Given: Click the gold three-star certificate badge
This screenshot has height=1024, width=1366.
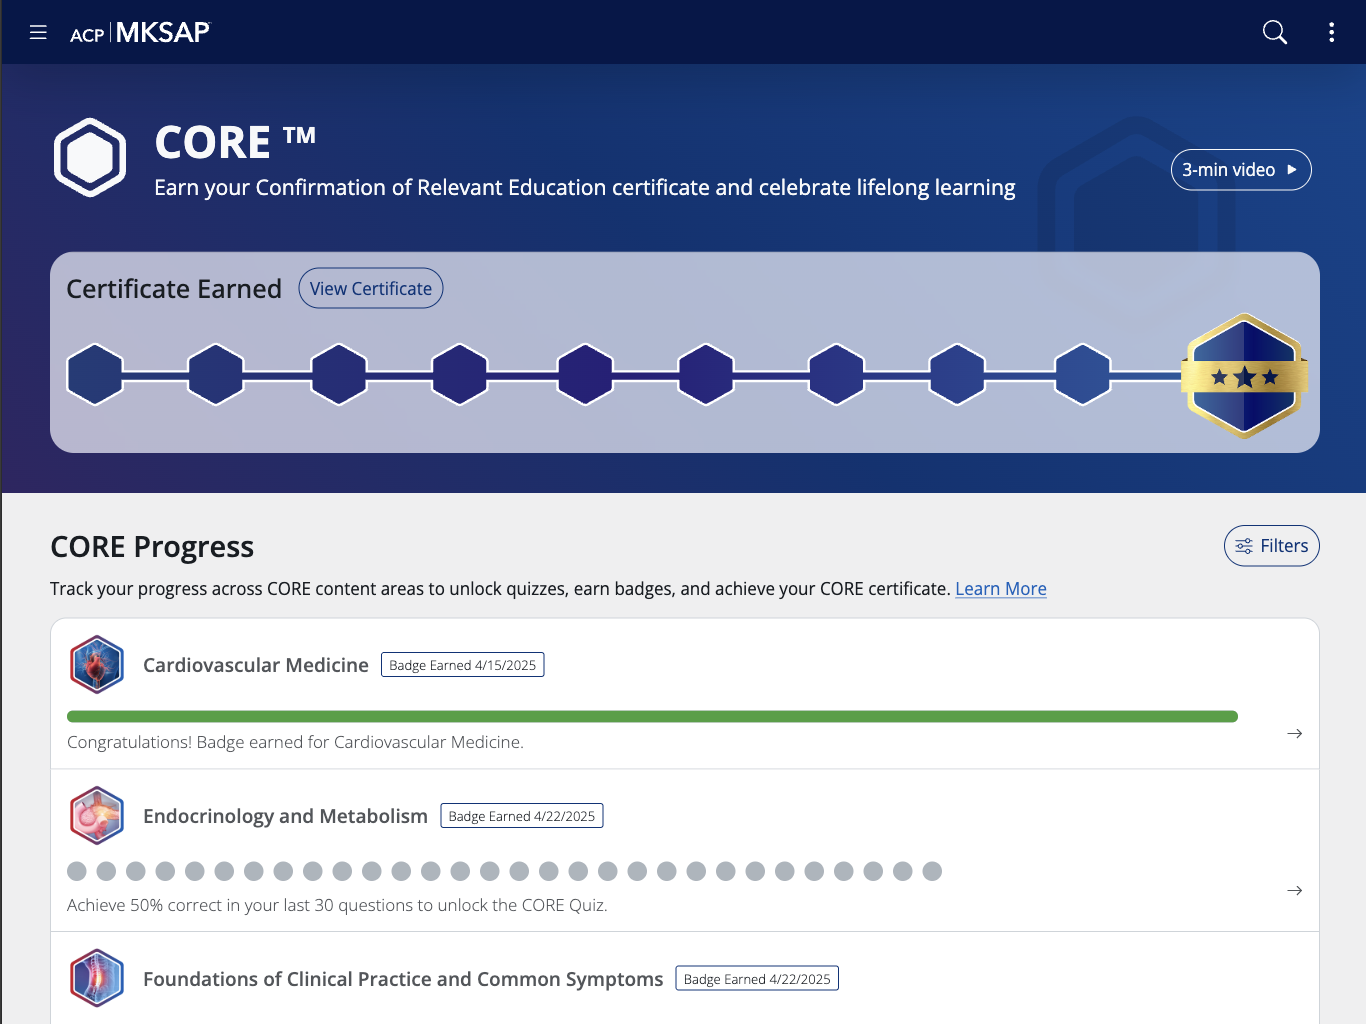Looking at the screenshot, I should [x=1244, y=374].
